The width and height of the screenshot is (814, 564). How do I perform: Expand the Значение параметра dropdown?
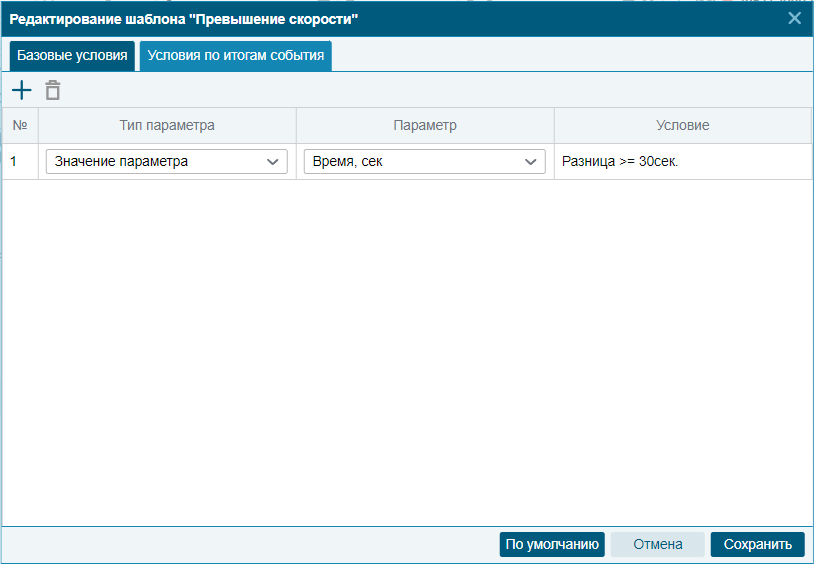(167, 162)
